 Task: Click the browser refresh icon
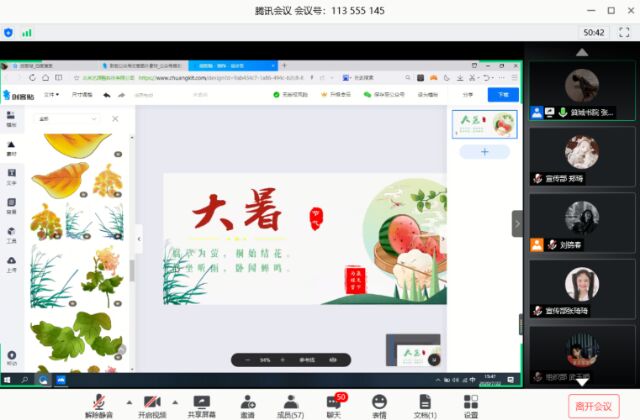[32, 78]
